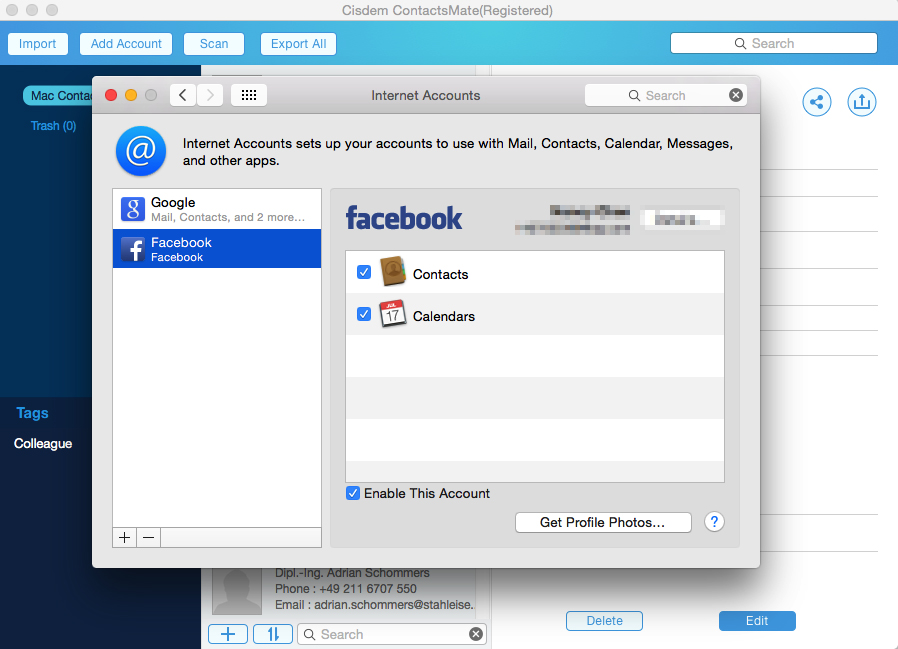Focus the ContactsMate top search field

774,44
